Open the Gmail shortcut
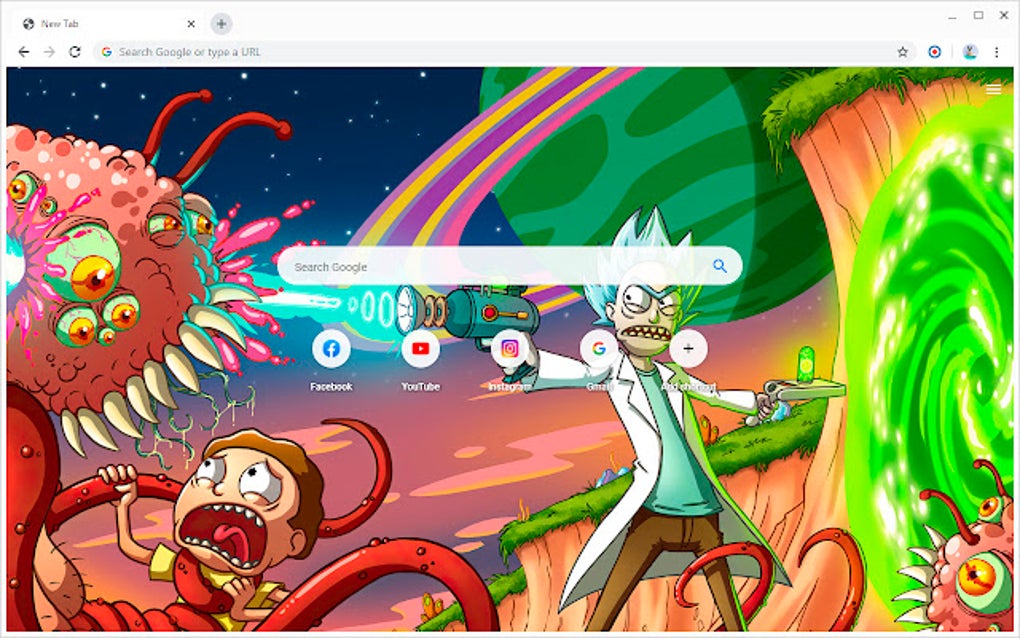The width and height of the screenshot is (1020, 638). click(x=599, y=349)
